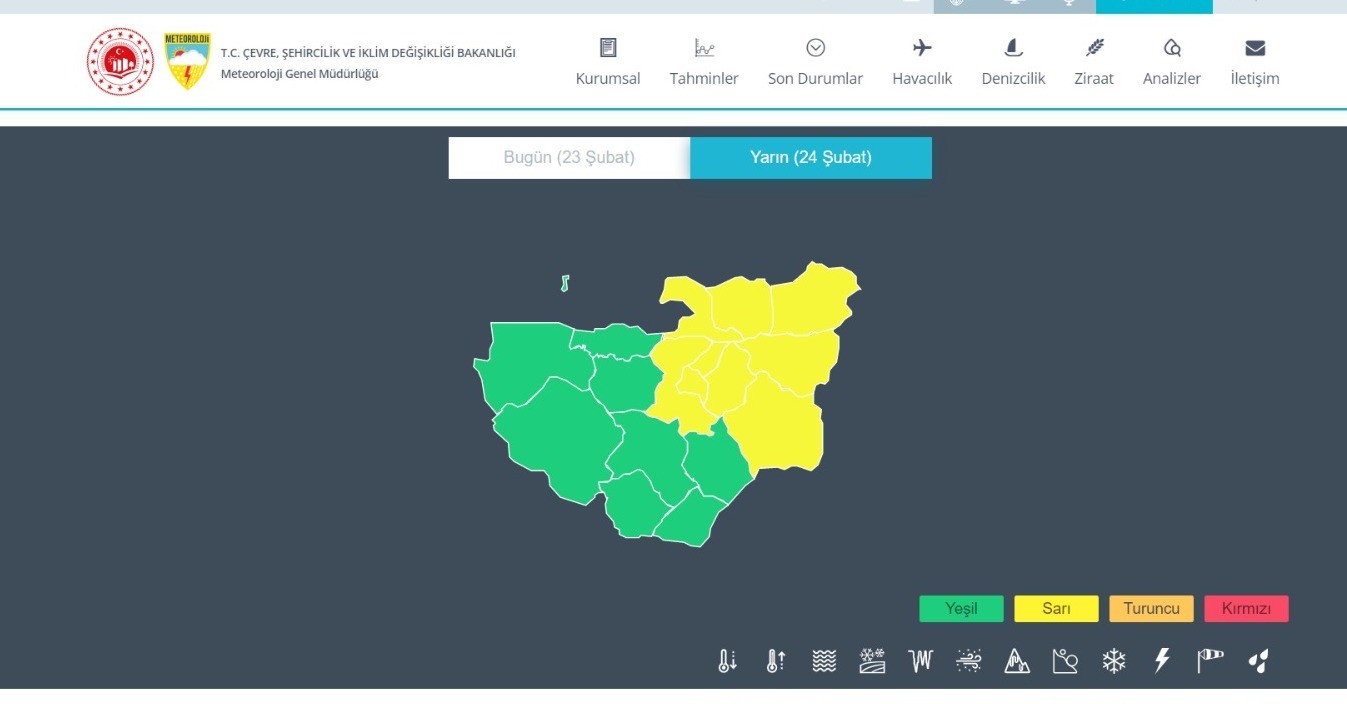Open the Havacılık menu

click(922, 62)
